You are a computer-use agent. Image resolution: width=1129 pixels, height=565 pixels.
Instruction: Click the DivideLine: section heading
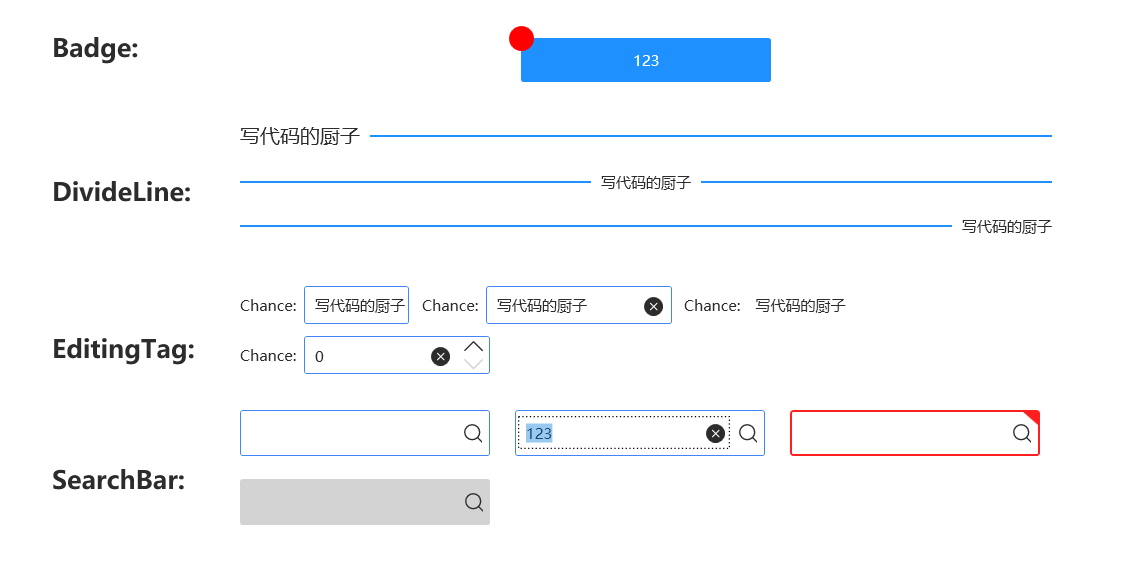click(x=122, y=192)
